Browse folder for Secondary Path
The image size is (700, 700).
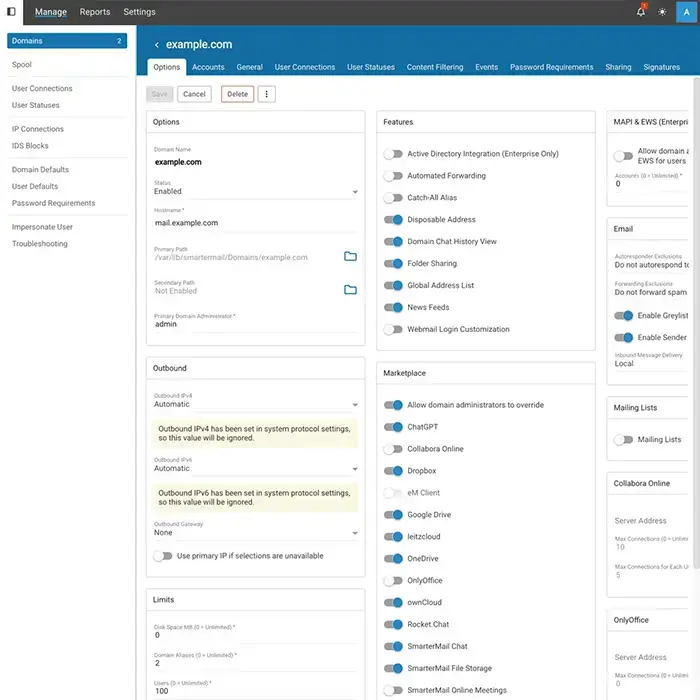point(350,290)
